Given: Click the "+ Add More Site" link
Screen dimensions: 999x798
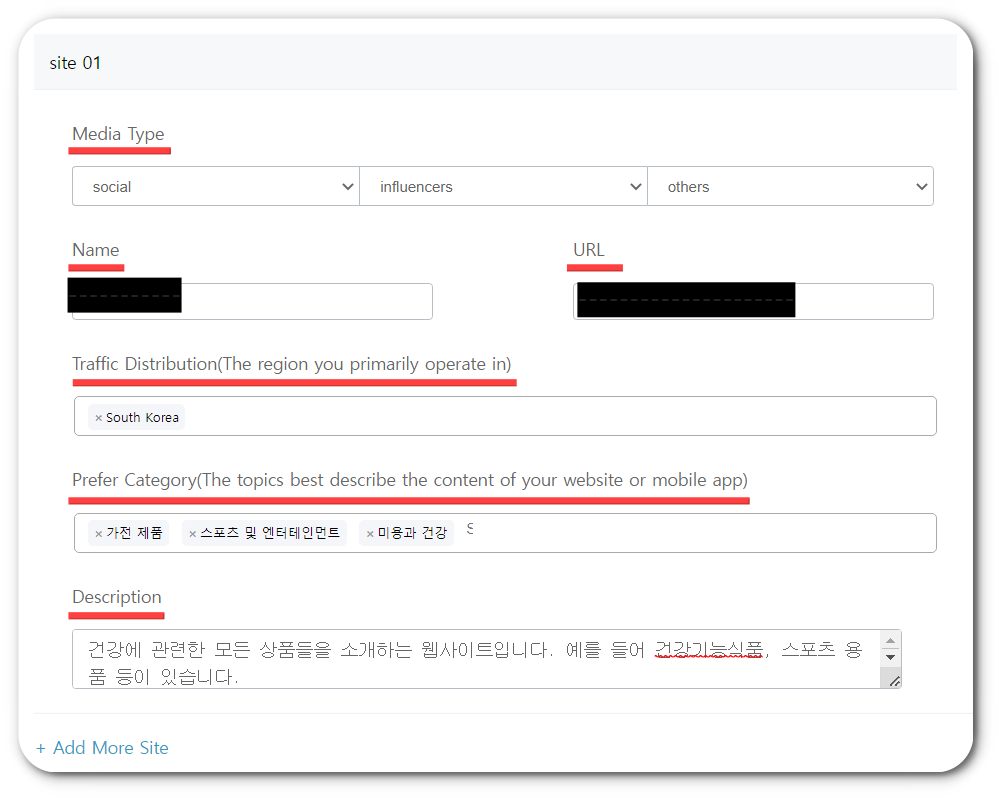Looking at the screenshot, I should tap(102, 747).
